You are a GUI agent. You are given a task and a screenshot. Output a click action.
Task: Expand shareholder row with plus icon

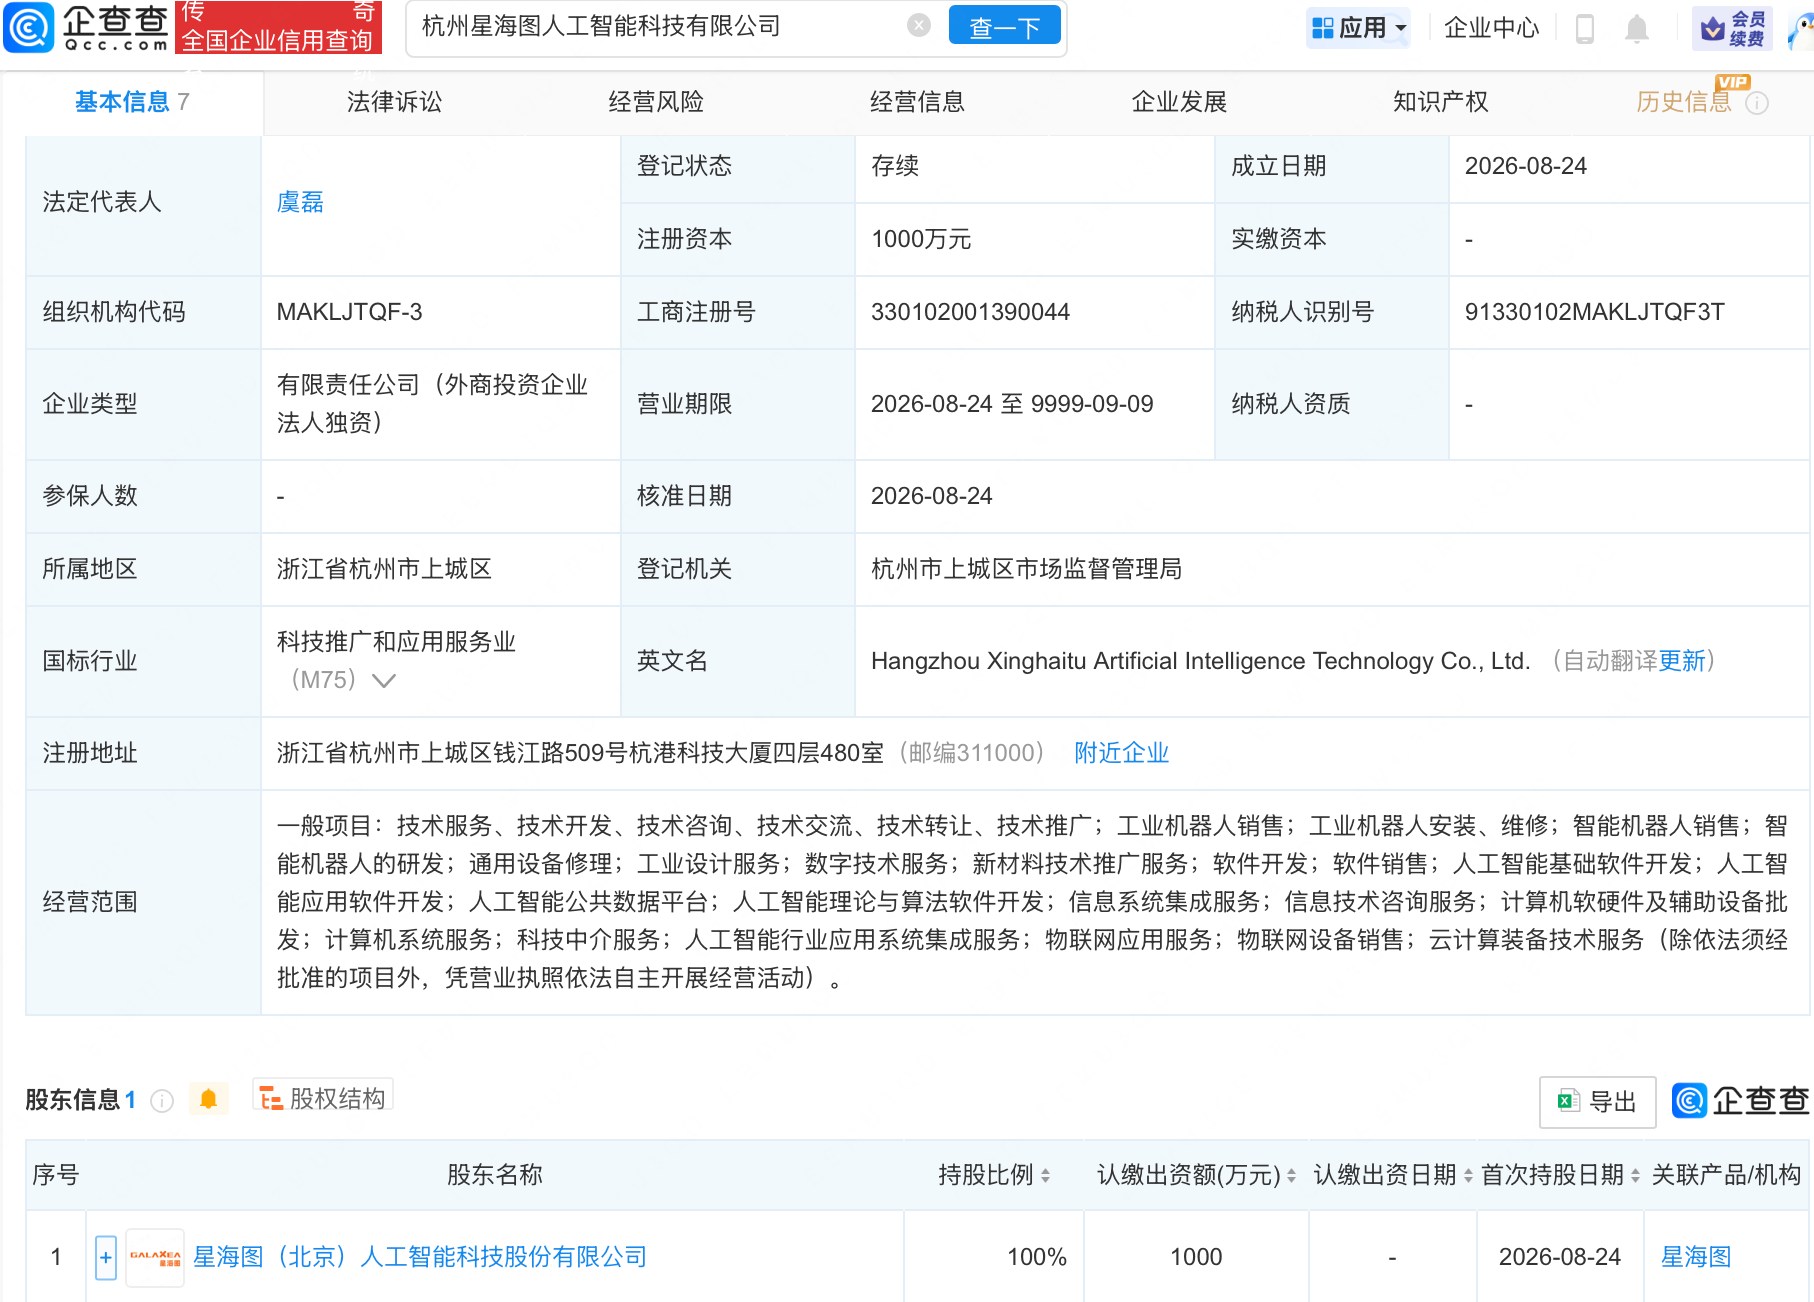pyautogui.click(x=106, y=1258)
